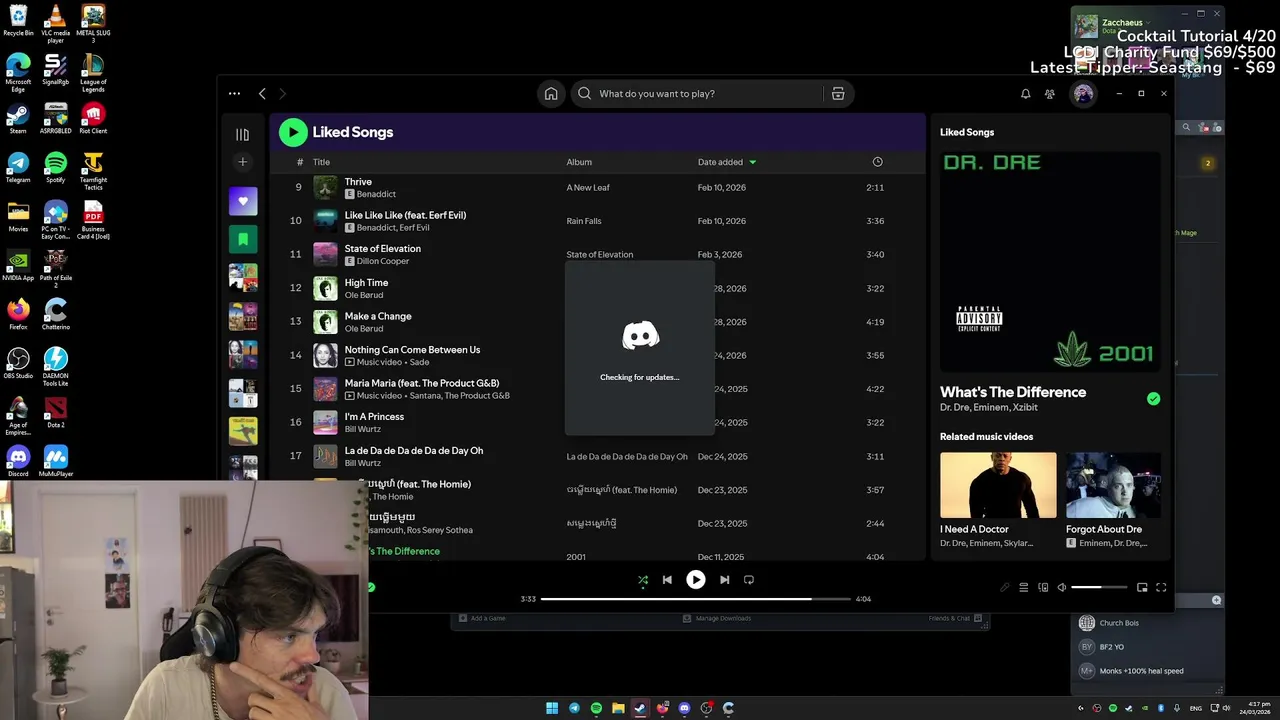Viewport: 1280px width, 720px height.
Task: Seek on the song progress bar
Action: click(x=695, y=599)
